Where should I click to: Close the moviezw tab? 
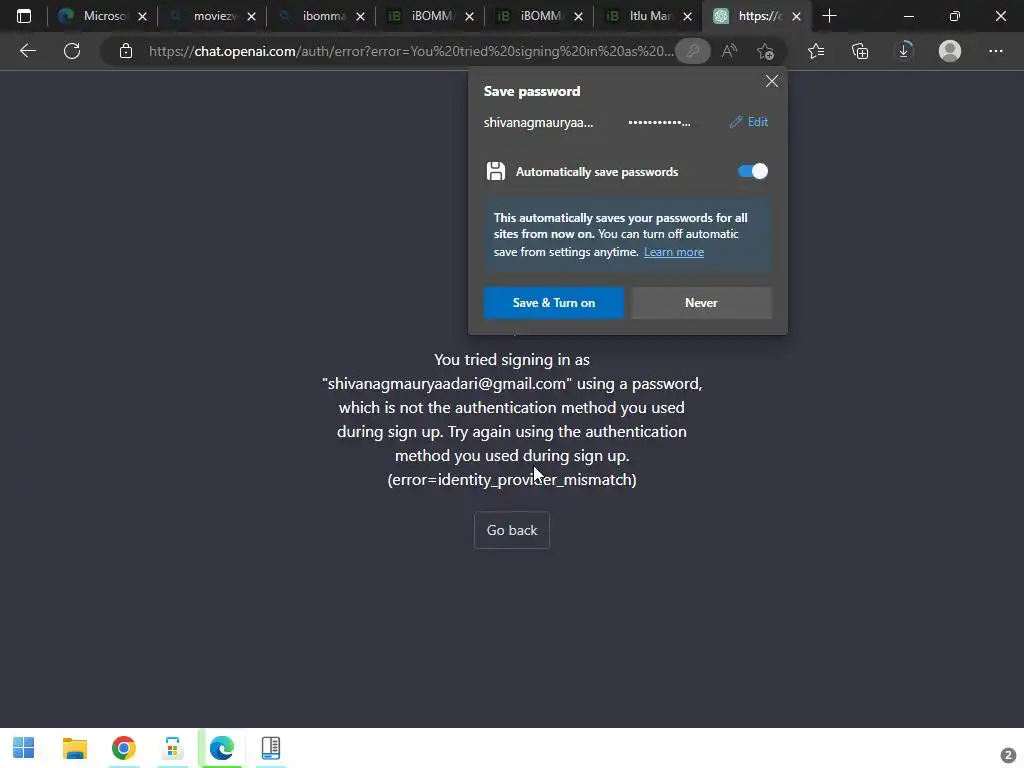(x=251, y=17)
